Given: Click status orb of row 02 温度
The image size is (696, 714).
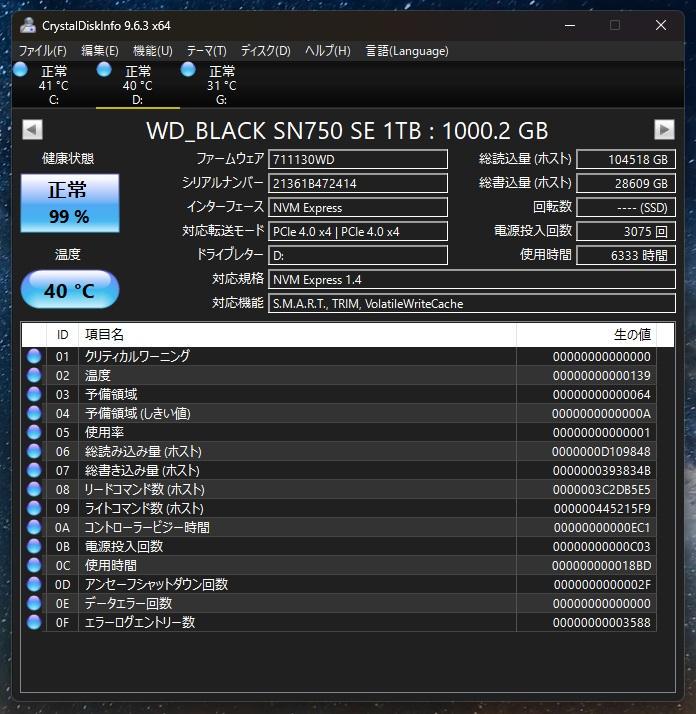Looking at the screenshot, I should pyautogui.click(x=34, y=375).
